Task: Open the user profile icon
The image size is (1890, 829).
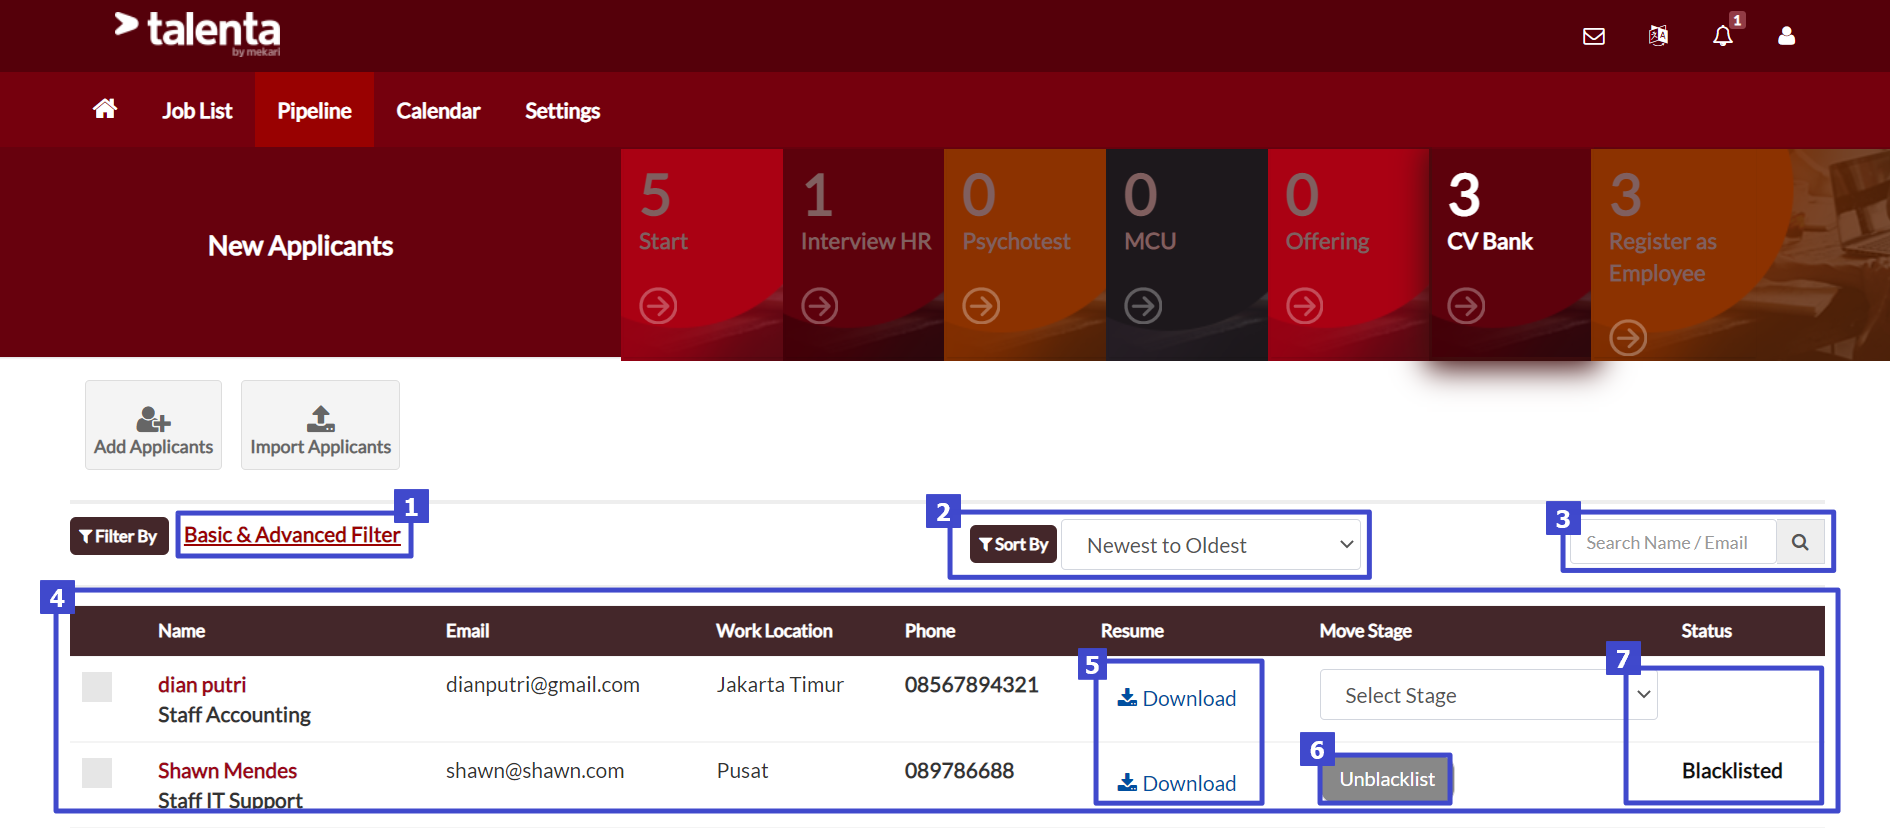Action: pyautogui.click(x=1787, y=36)
